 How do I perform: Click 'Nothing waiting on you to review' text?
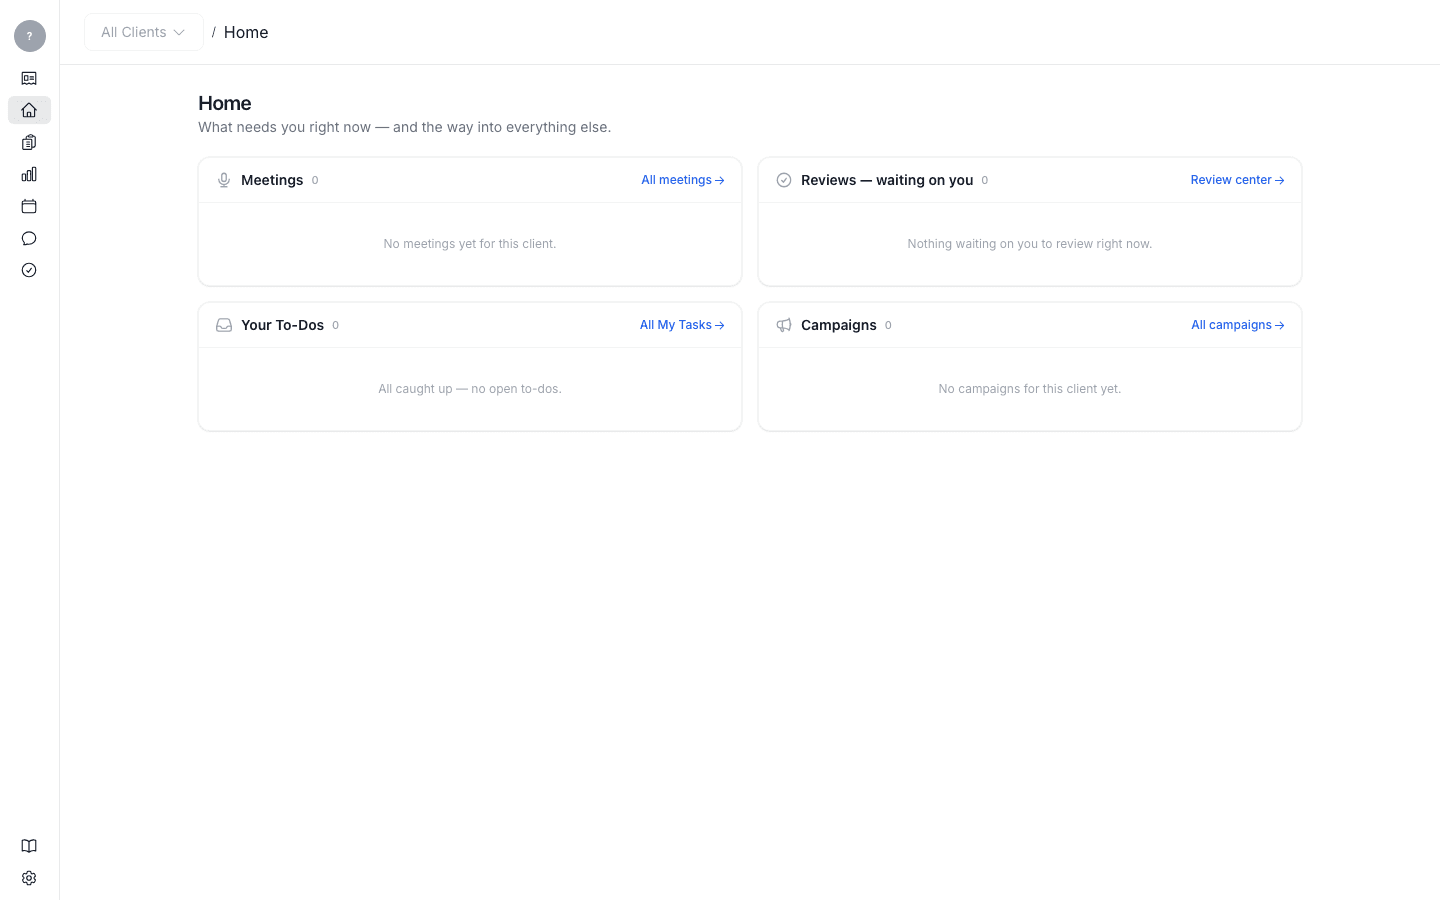1030,244
